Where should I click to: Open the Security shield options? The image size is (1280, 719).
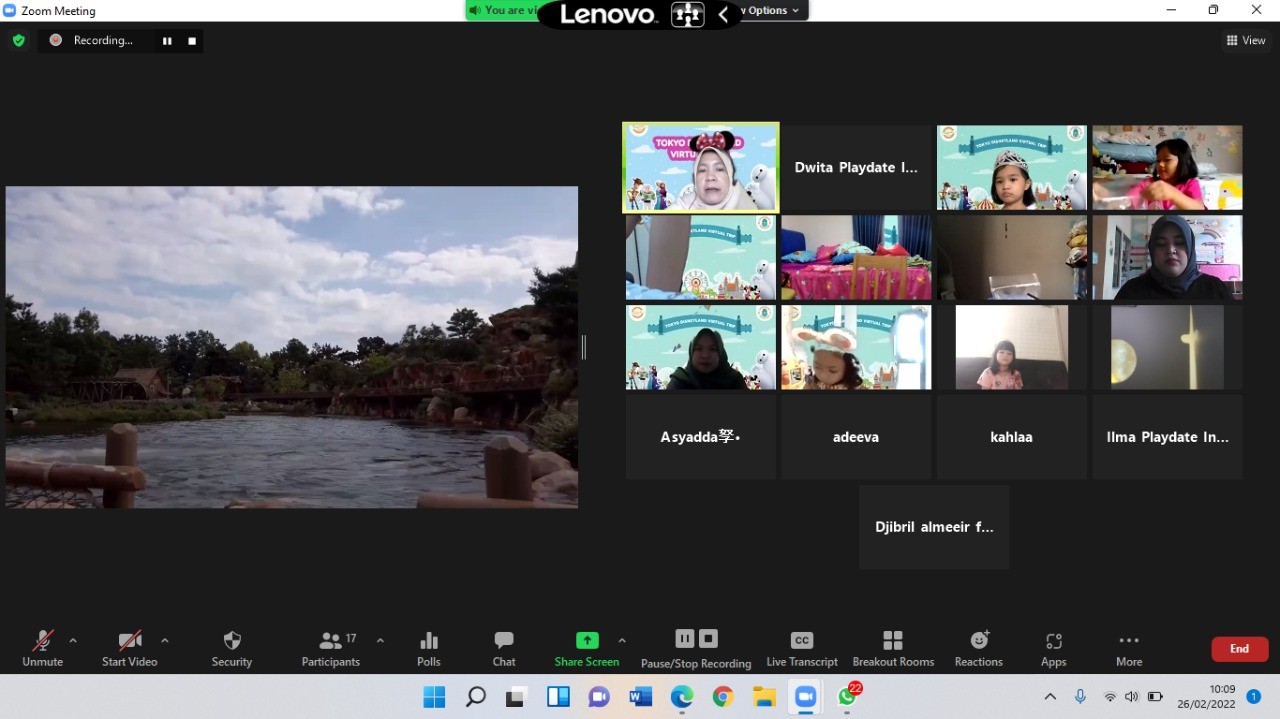click(232, 648)
